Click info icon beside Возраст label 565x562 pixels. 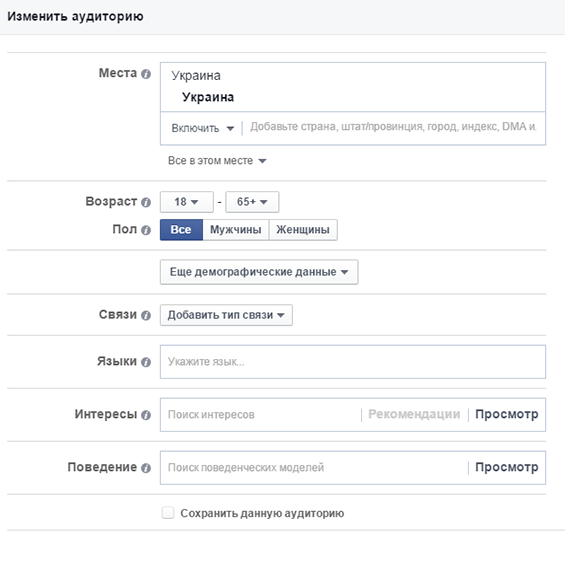pyautogui.click(x=146, y=202)
